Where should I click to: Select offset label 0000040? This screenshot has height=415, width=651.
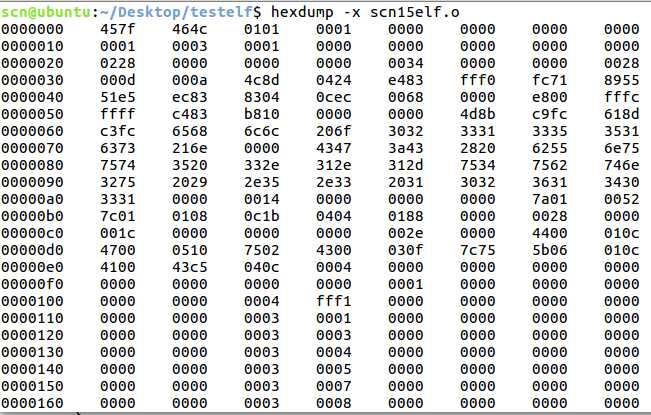pyautogui.click(x=32, y=97)
